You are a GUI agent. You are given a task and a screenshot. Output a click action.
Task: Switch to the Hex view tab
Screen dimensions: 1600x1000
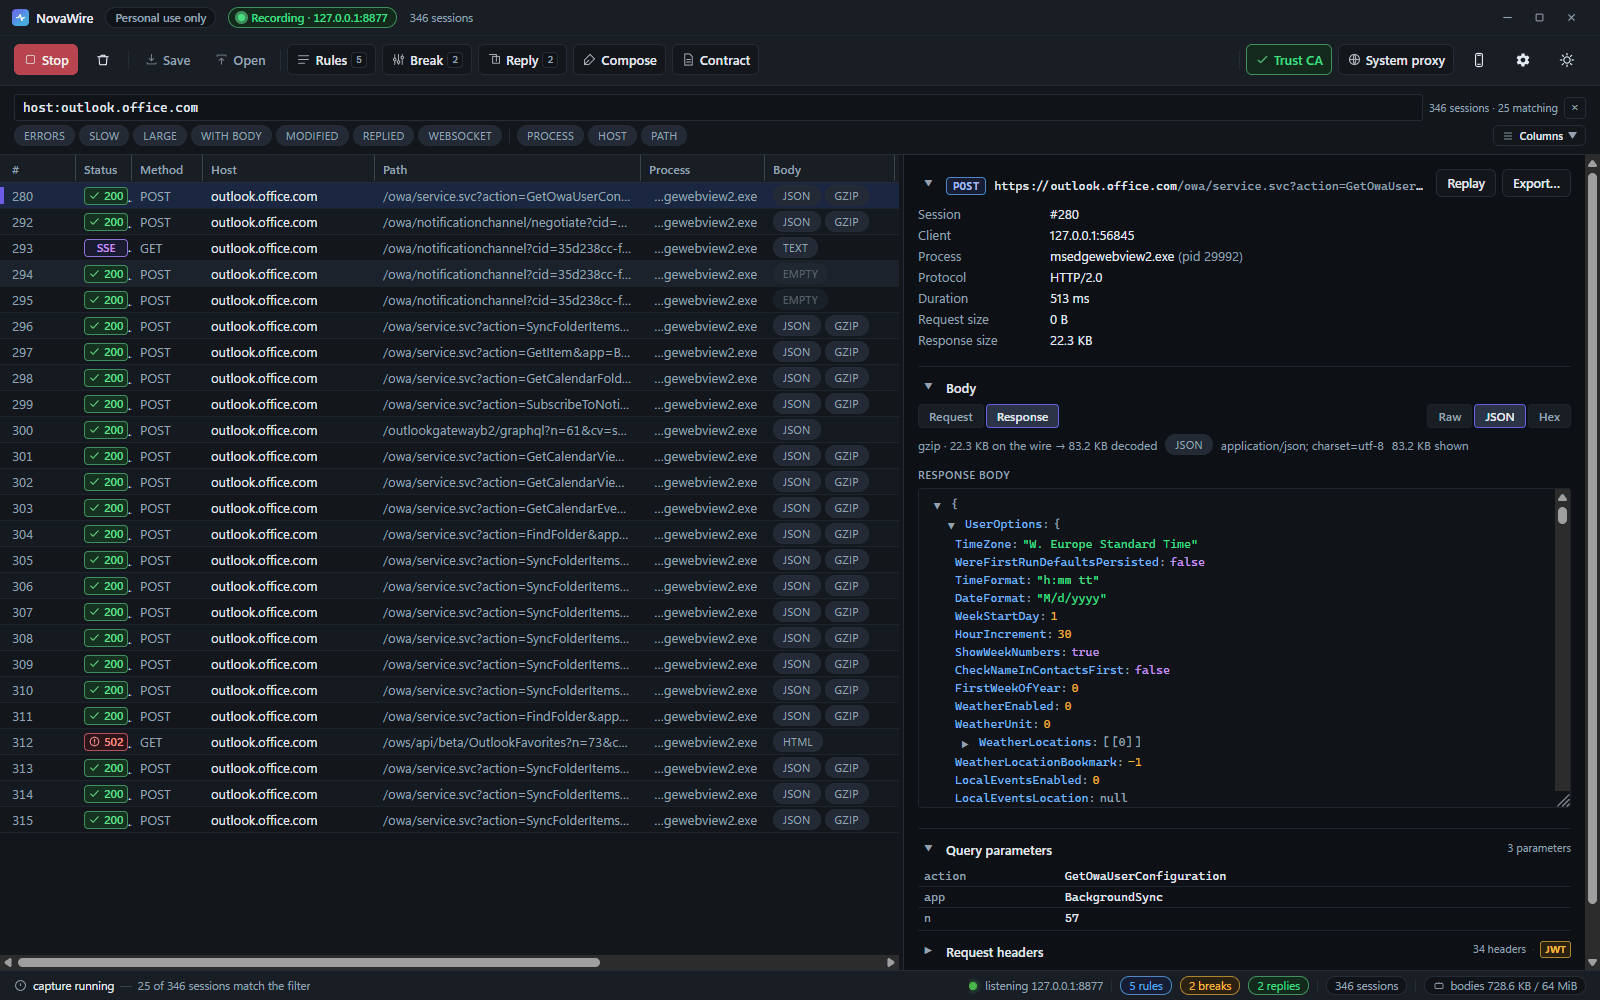(1549, 417)
